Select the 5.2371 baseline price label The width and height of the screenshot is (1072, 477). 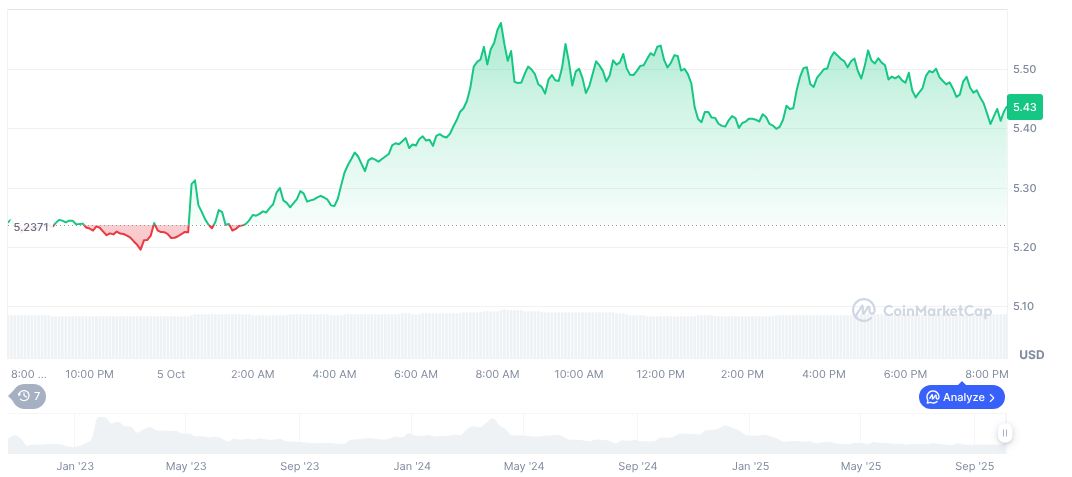point(30,228)
